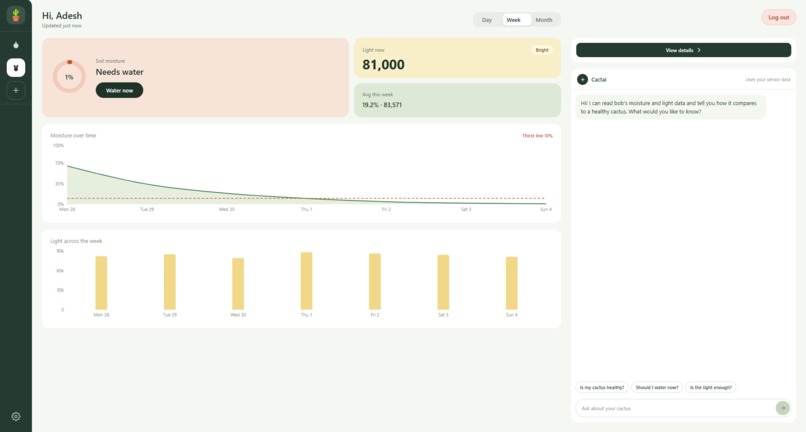Click the Water now button
The image size is (806, 432).
(x=119, y=91)
